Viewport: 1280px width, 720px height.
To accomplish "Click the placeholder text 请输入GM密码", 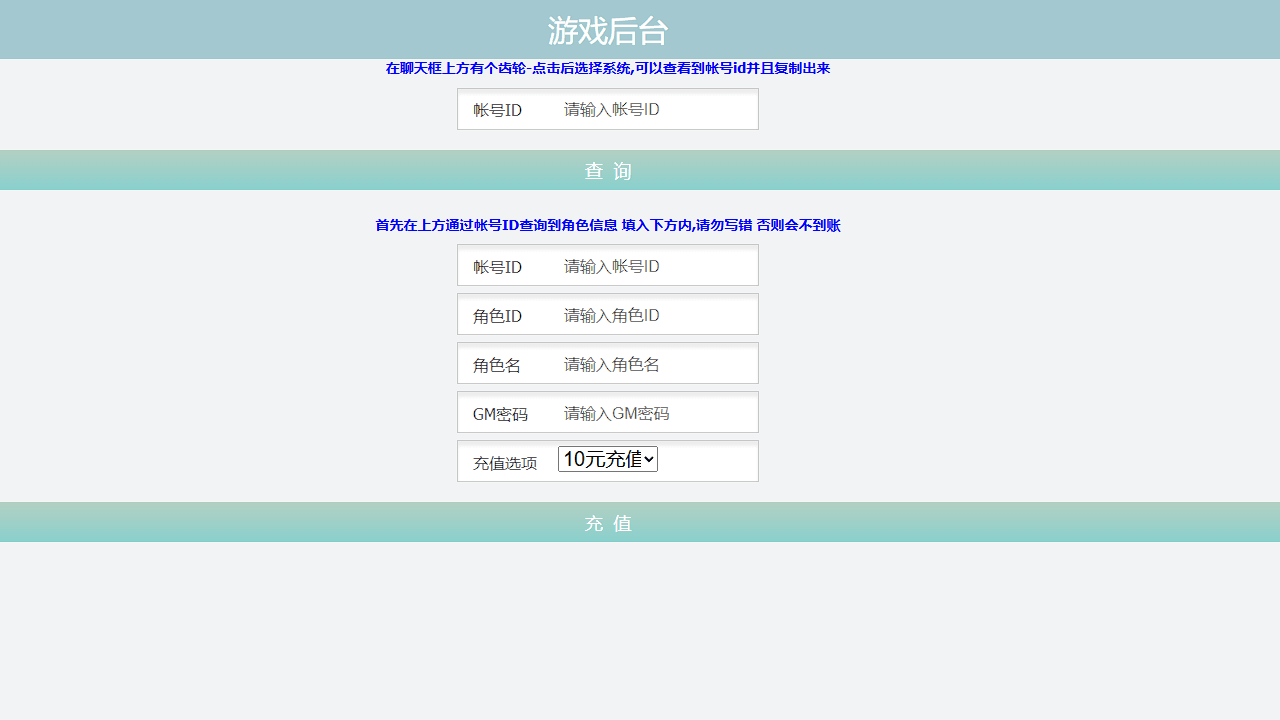I will (616, 412).
